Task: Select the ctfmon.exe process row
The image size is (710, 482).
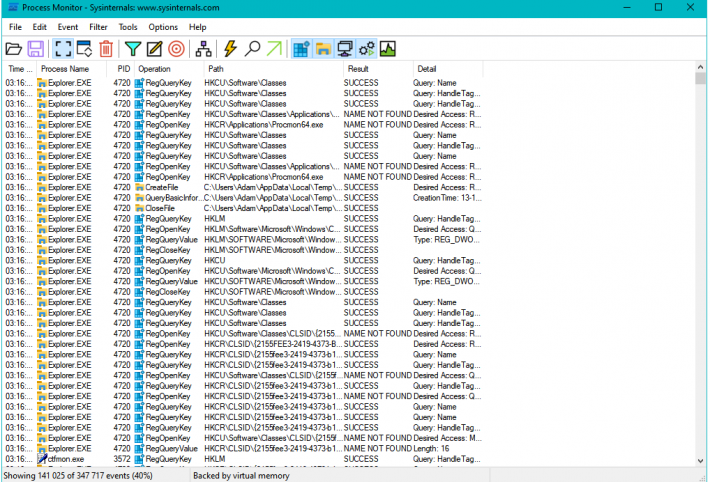Action: click(x=243, y=459)
